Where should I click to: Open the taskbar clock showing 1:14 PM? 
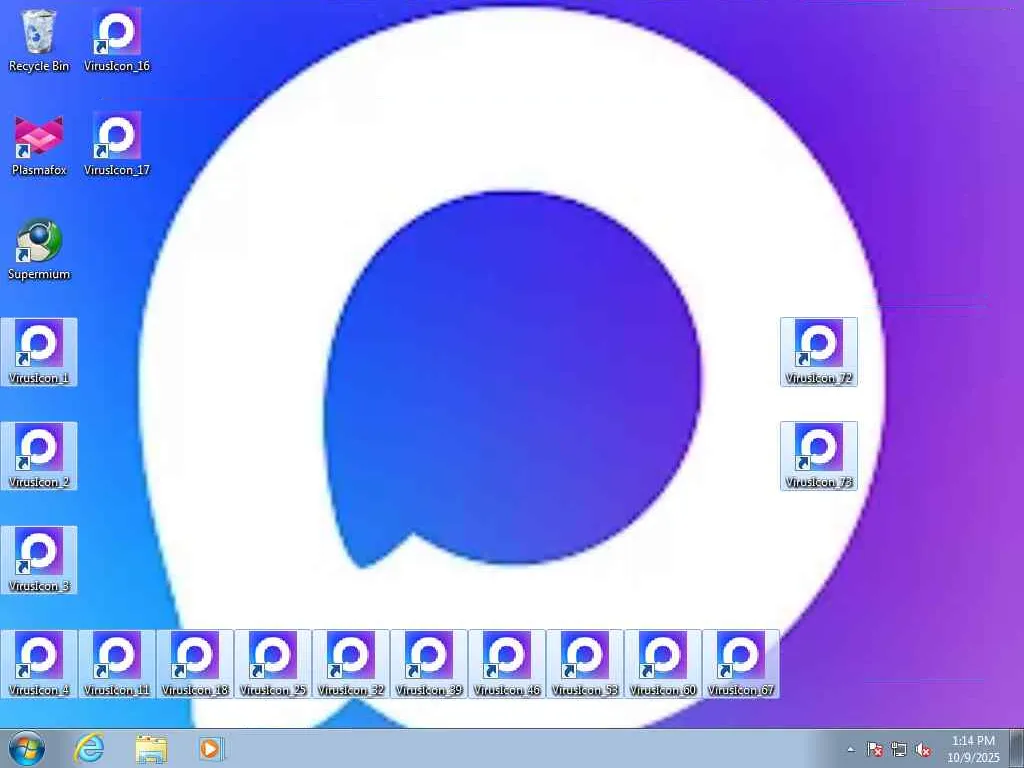[973, 749]
